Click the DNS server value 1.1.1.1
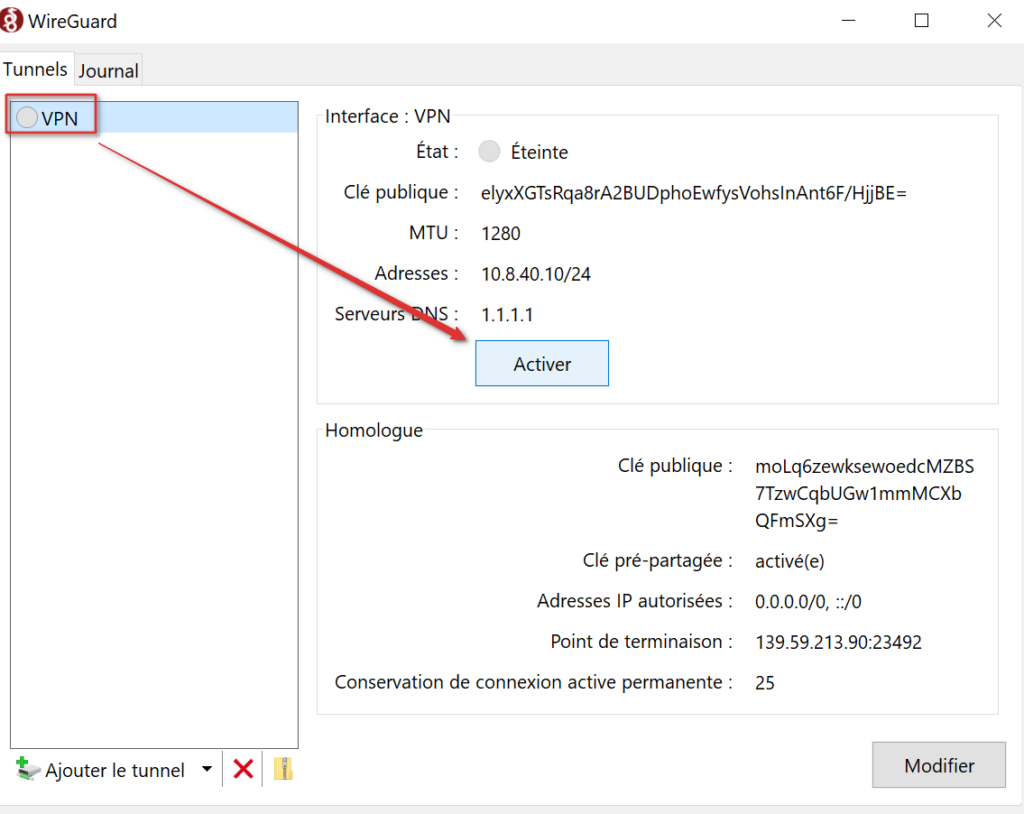1024x814 pixels. (507, 315)
